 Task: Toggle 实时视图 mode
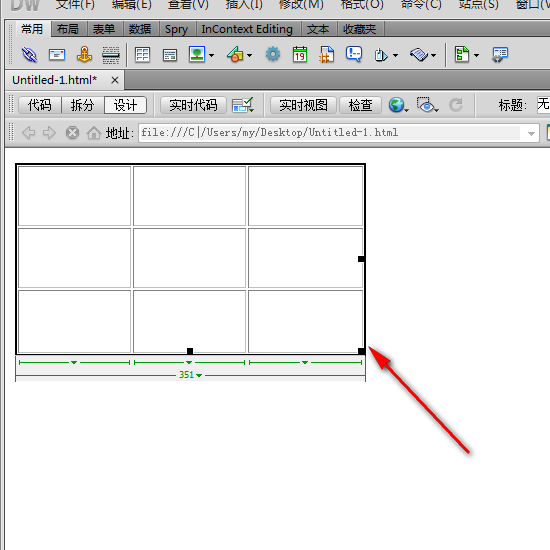pos(303,105)
